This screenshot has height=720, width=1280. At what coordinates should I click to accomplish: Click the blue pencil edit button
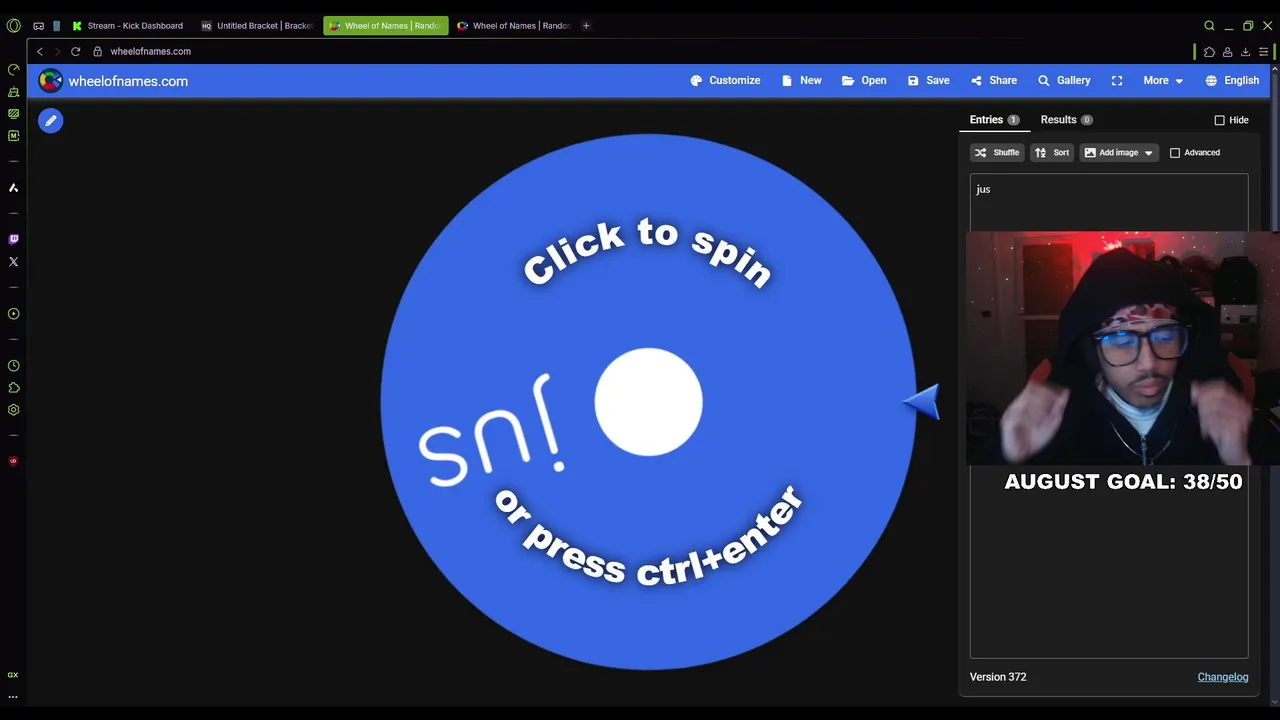(51, 121)
